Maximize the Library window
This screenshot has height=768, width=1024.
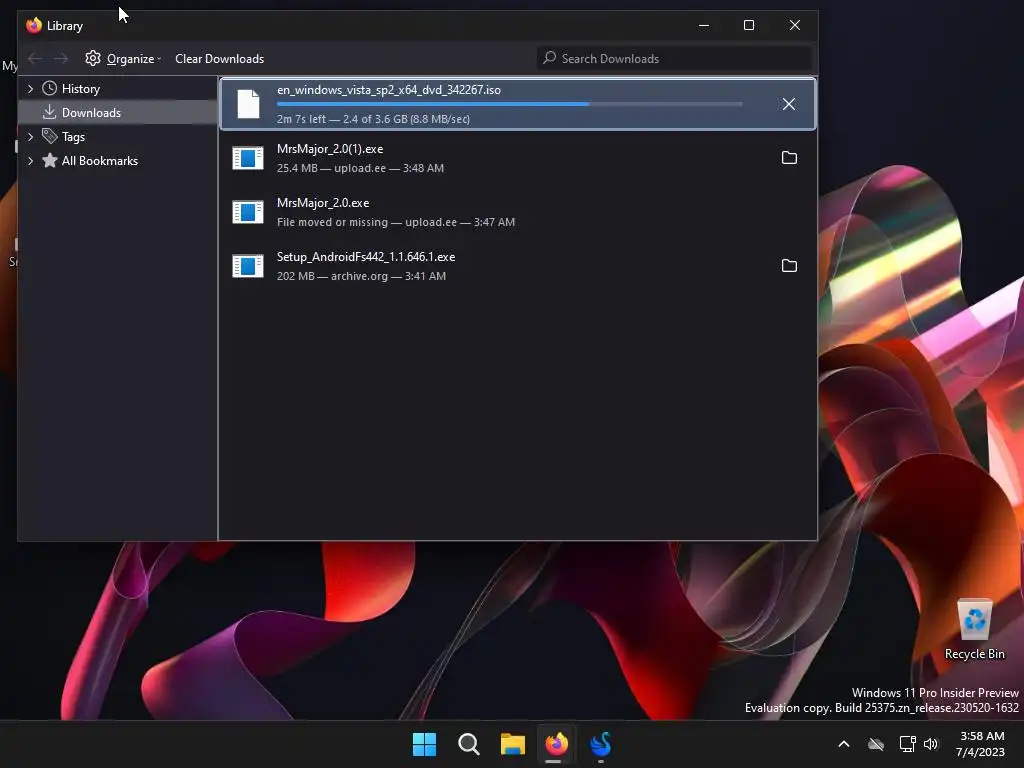(x=749, y=25)
